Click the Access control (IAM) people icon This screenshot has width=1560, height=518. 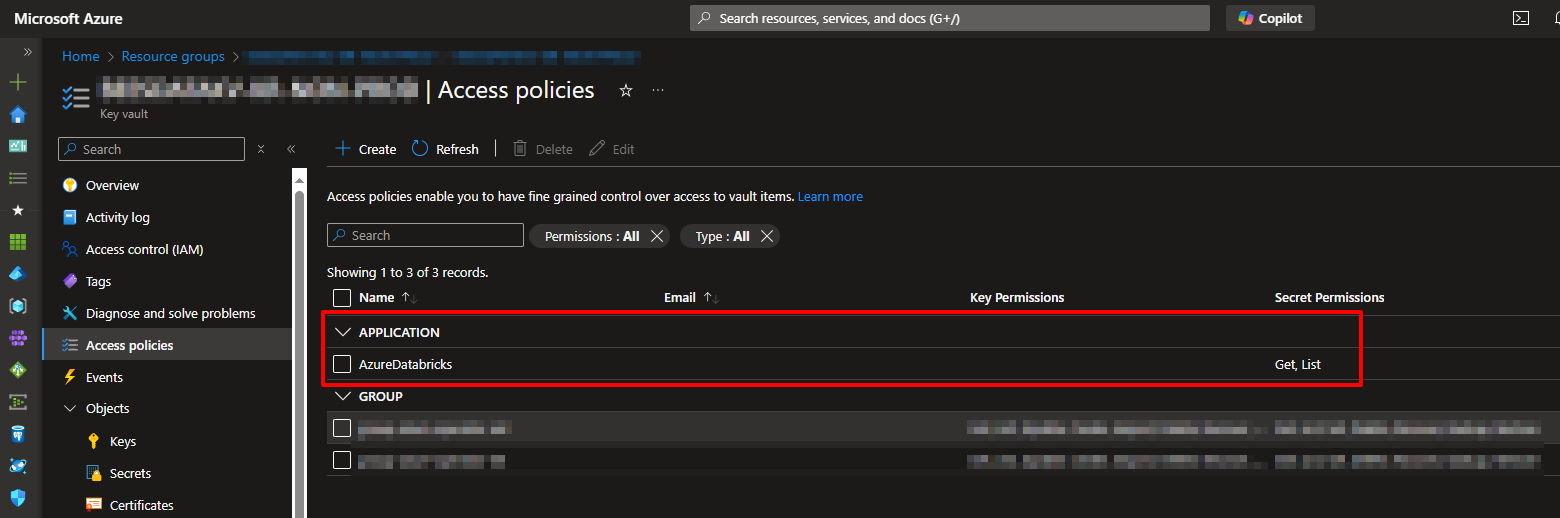[x=69, y=249]
